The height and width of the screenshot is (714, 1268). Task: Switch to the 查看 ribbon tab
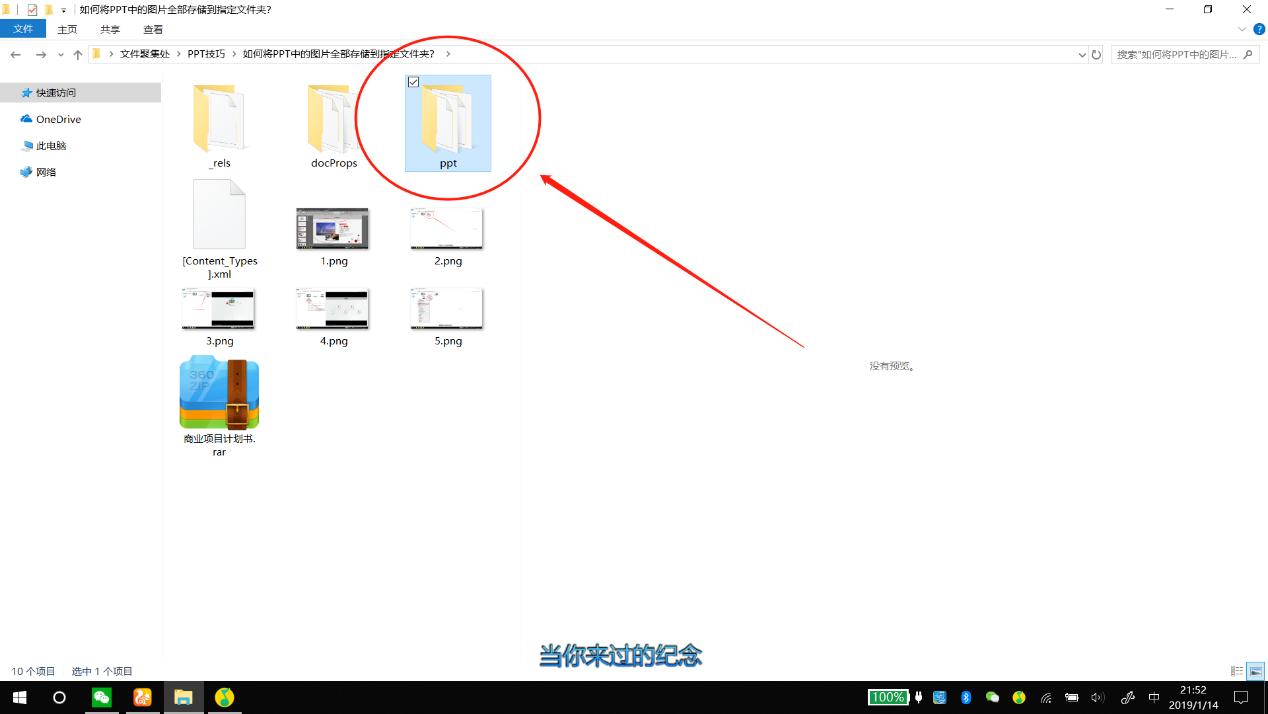[153, 29]
